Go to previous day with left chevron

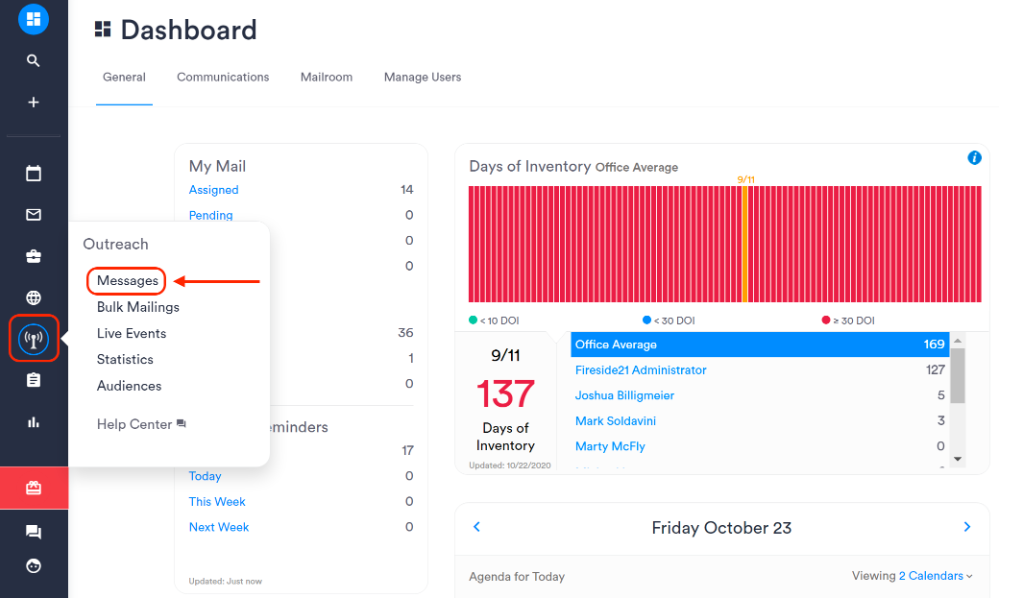[x=477, y=527]
